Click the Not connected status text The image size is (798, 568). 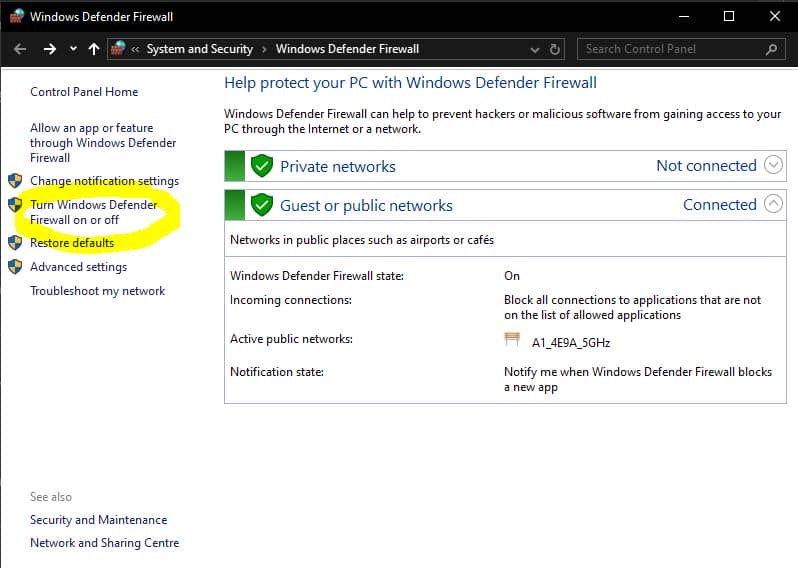coord(706,165)
